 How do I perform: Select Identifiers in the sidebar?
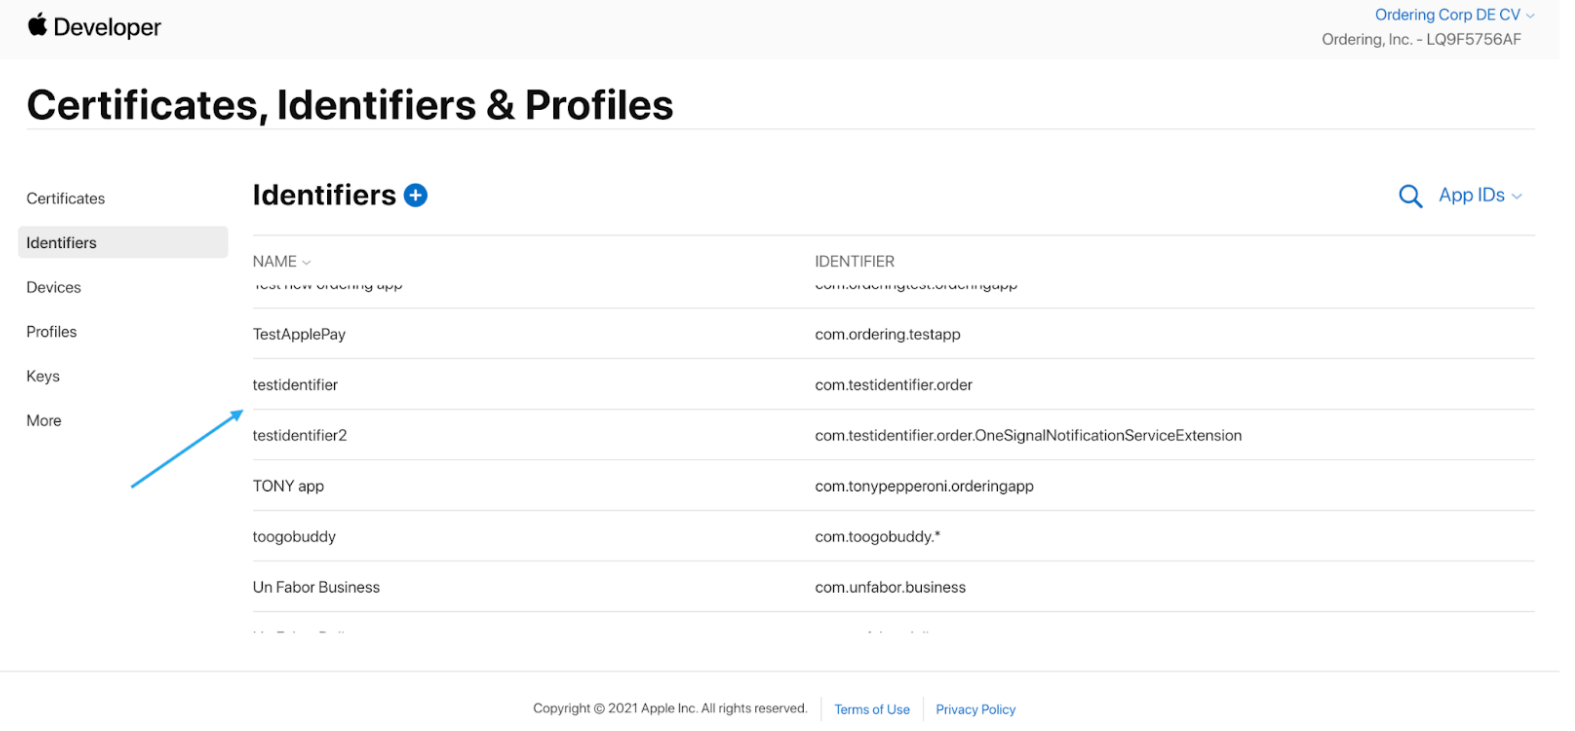point(123,242)
